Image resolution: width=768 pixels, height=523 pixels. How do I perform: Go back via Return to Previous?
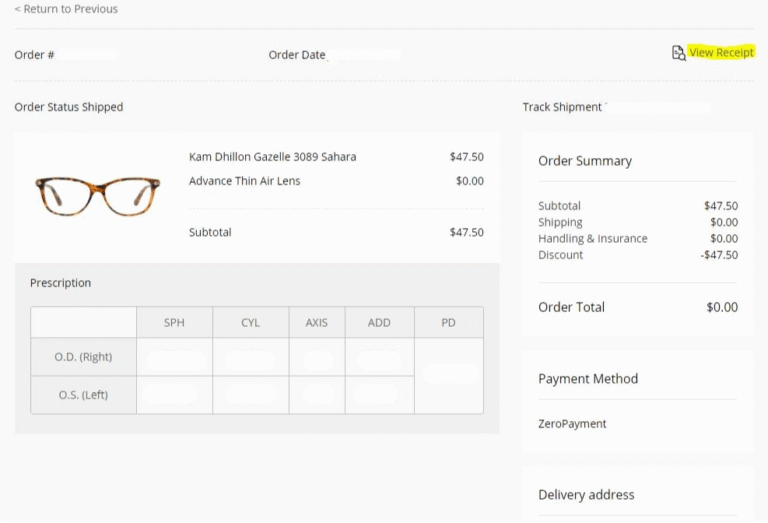(66, 9)
